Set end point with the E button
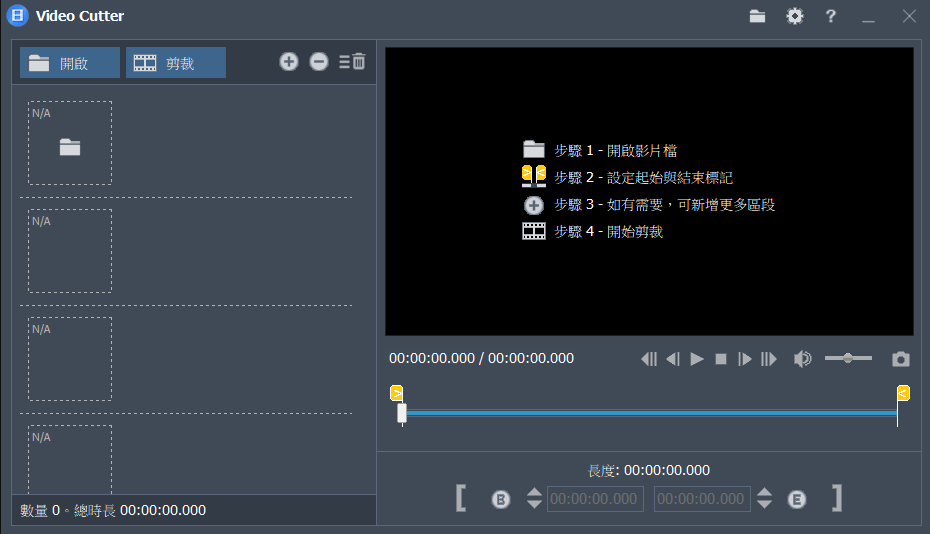This screenshot has height=534, width=930. tap(797, 500)
